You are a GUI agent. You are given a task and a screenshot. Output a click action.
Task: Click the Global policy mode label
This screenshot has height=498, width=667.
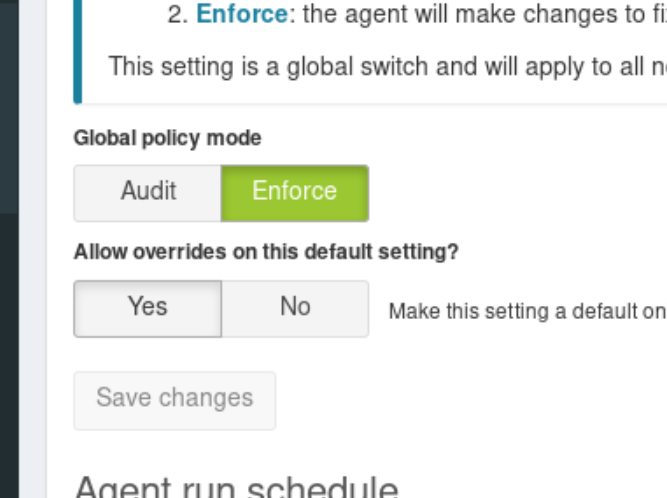pos(168,138)
